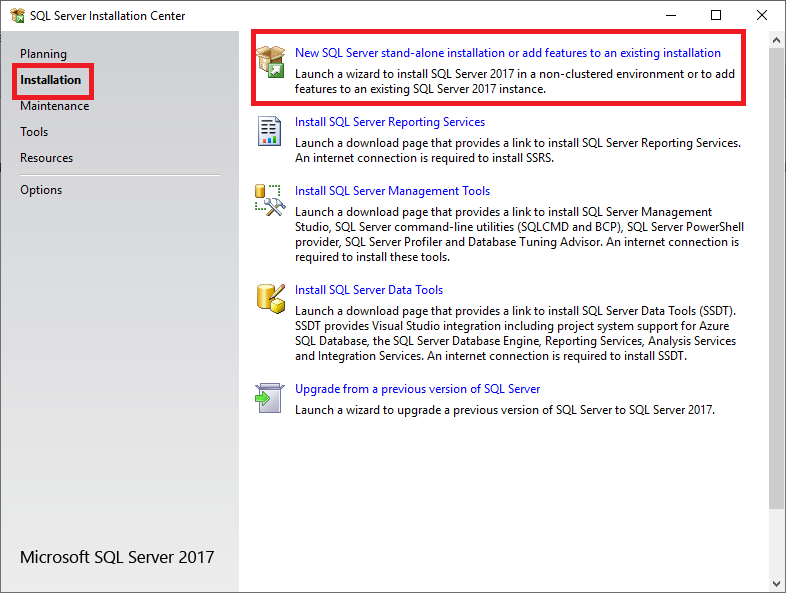Click the scrollbar down arrow
Viewport: 786px width, 593px height.
tap(776, 583)
